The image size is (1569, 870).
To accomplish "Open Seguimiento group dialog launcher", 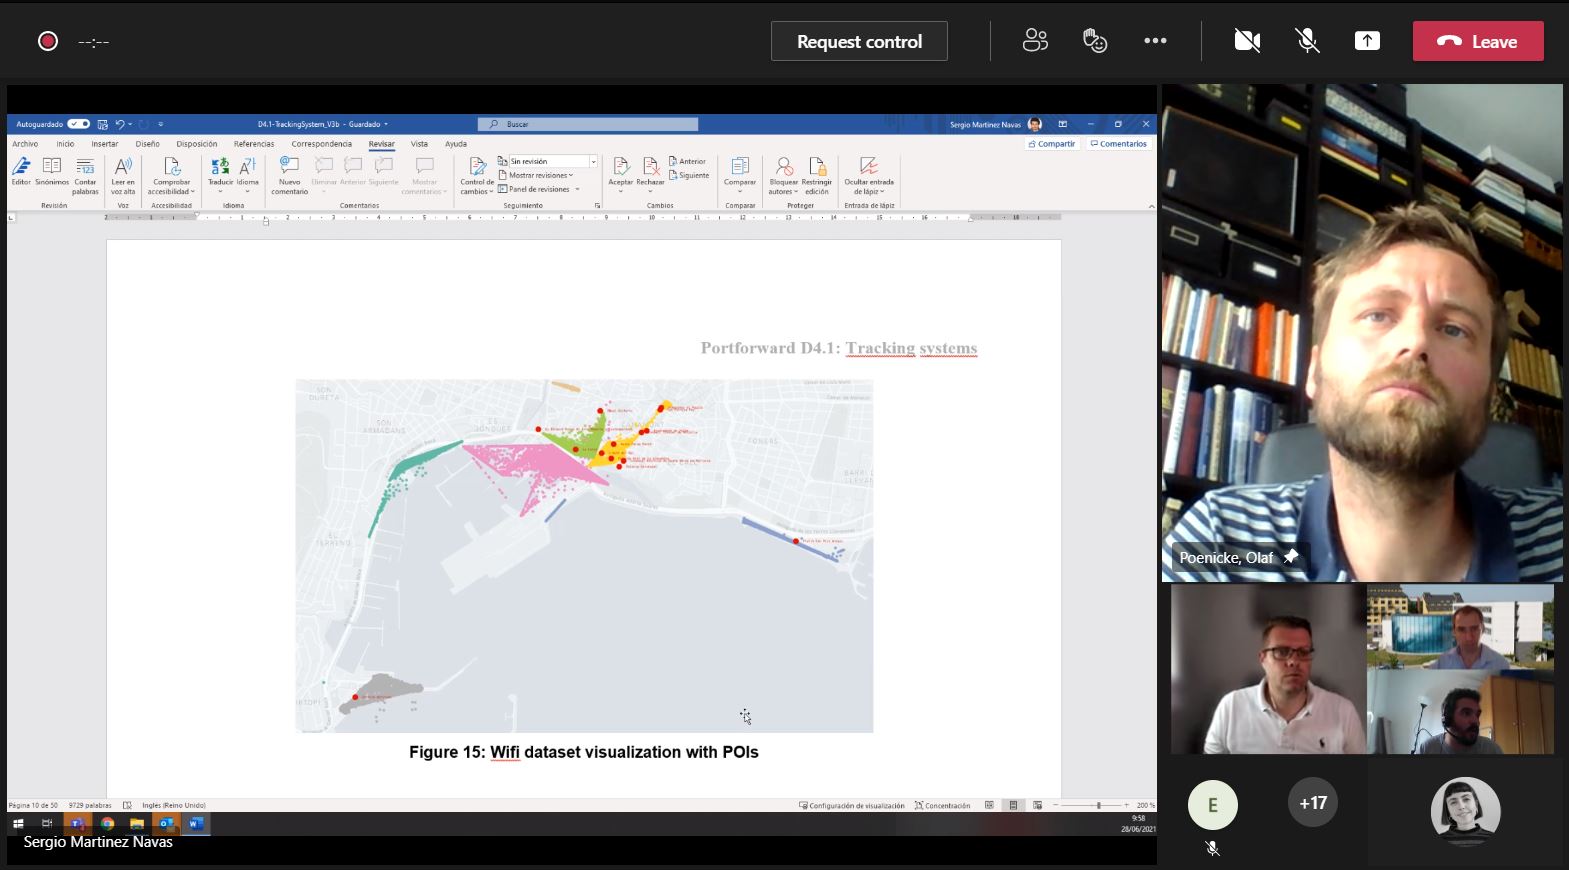I will coord(597,205).
